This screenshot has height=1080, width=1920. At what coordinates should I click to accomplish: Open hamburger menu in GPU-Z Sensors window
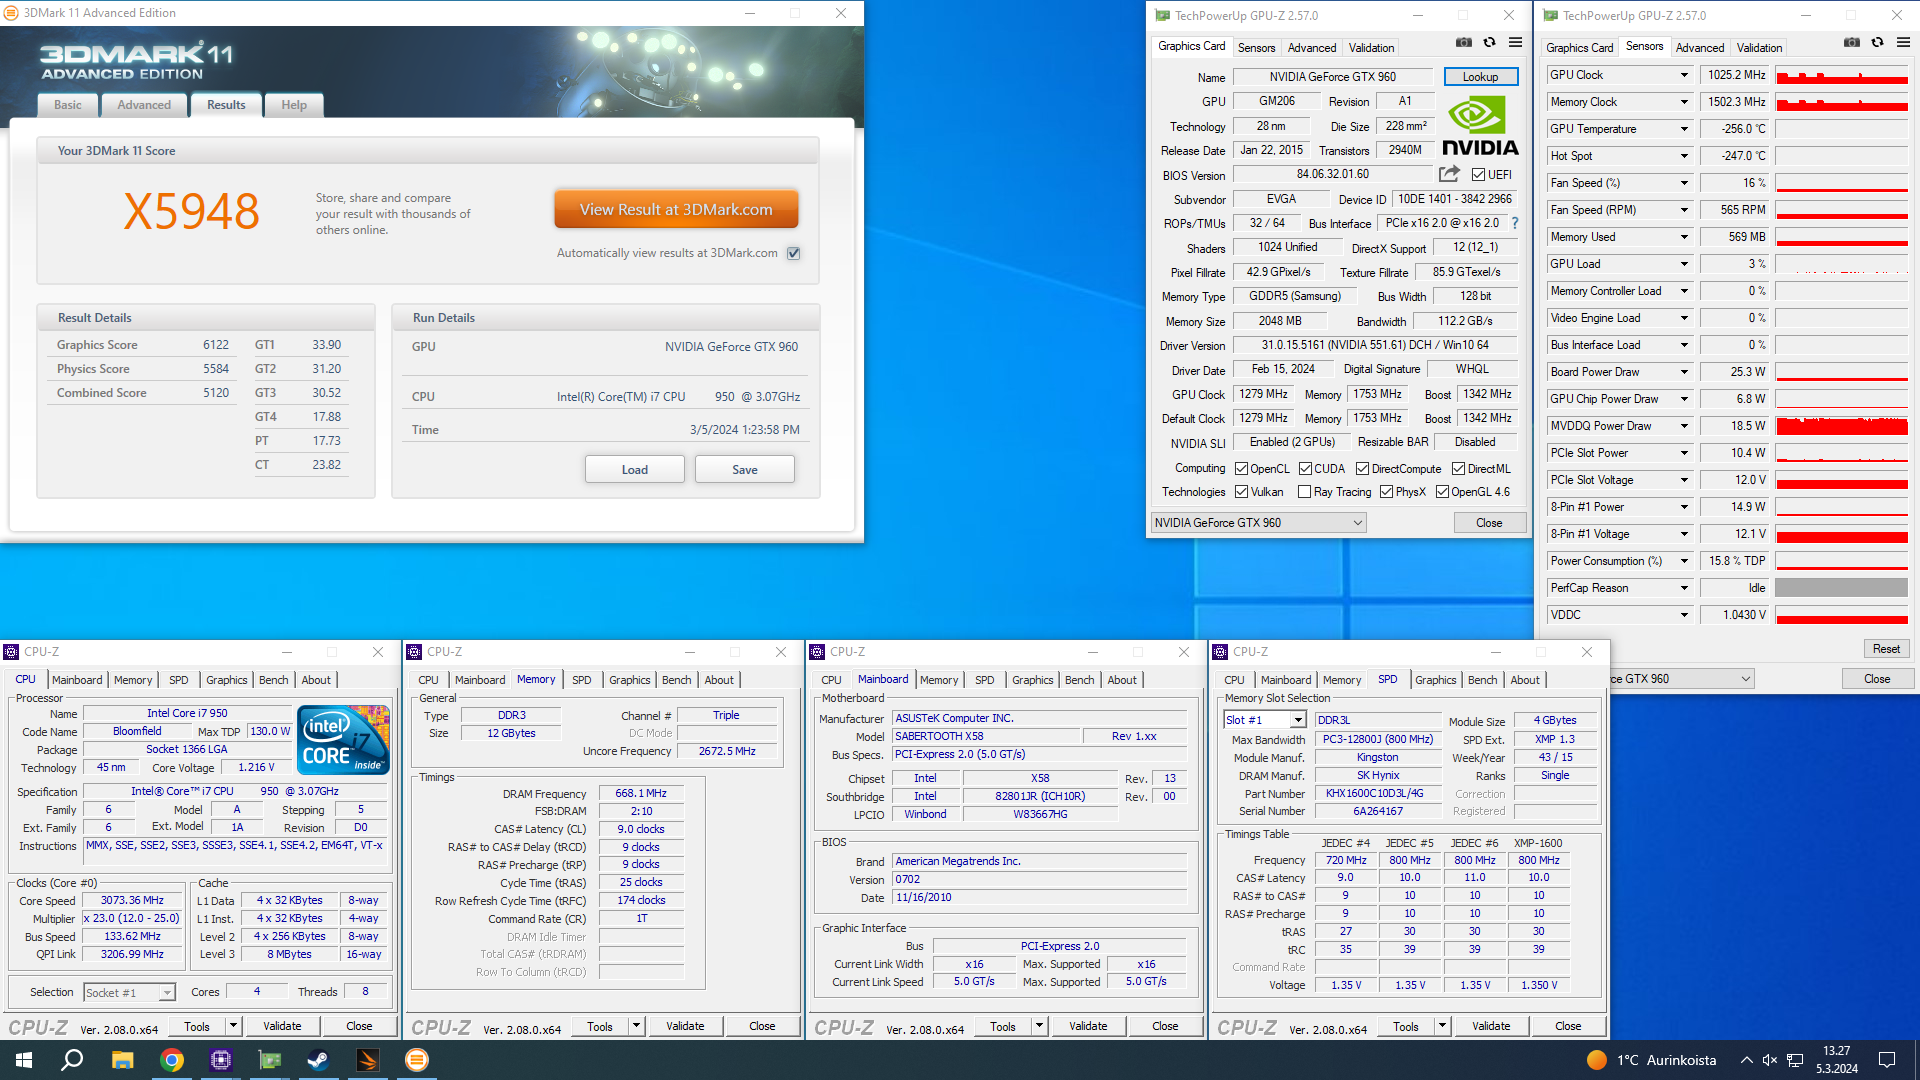(x=1903, y=43)
